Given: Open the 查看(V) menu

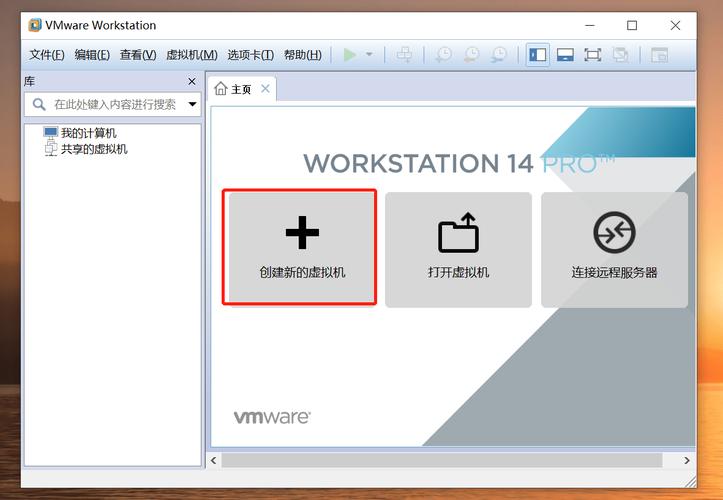Looking at the screenshot, I should point(138,55).
